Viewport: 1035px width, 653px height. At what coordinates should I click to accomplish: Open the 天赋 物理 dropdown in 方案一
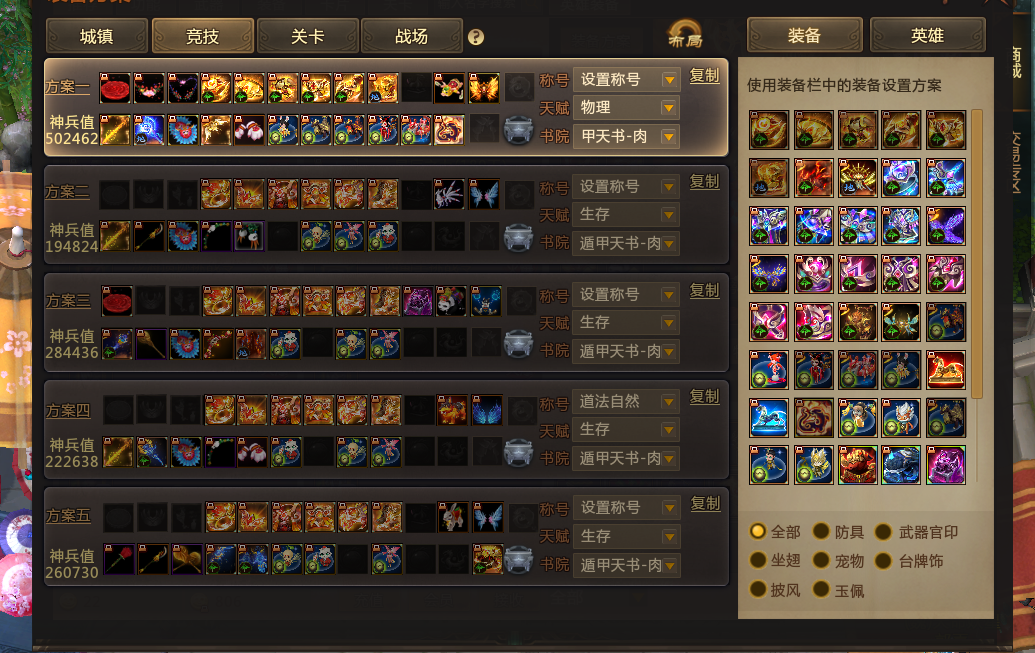[x=626, y=108]
